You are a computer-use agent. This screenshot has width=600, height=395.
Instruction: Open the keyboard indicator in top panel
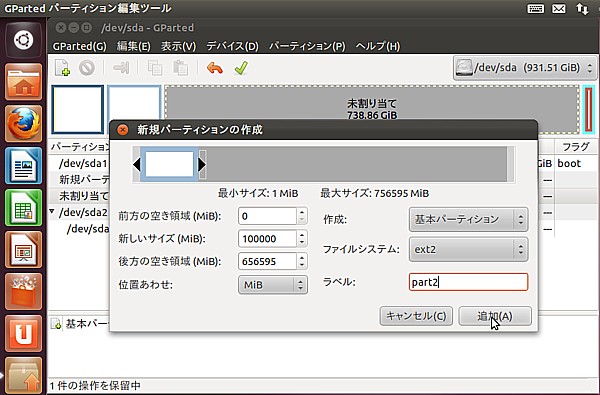coord(536,8)
